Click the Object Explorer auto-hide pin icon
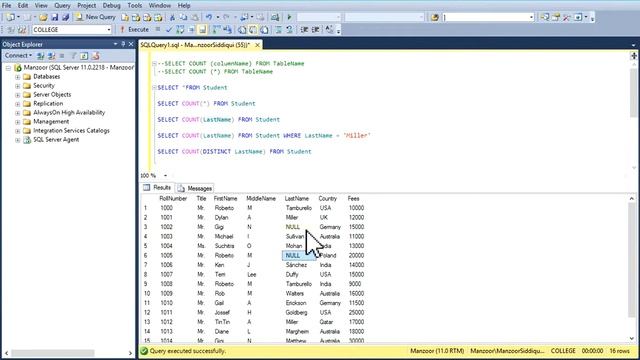The width and height of the screenshot is (640, 360). pyautogui.click(x=123, y=44)
